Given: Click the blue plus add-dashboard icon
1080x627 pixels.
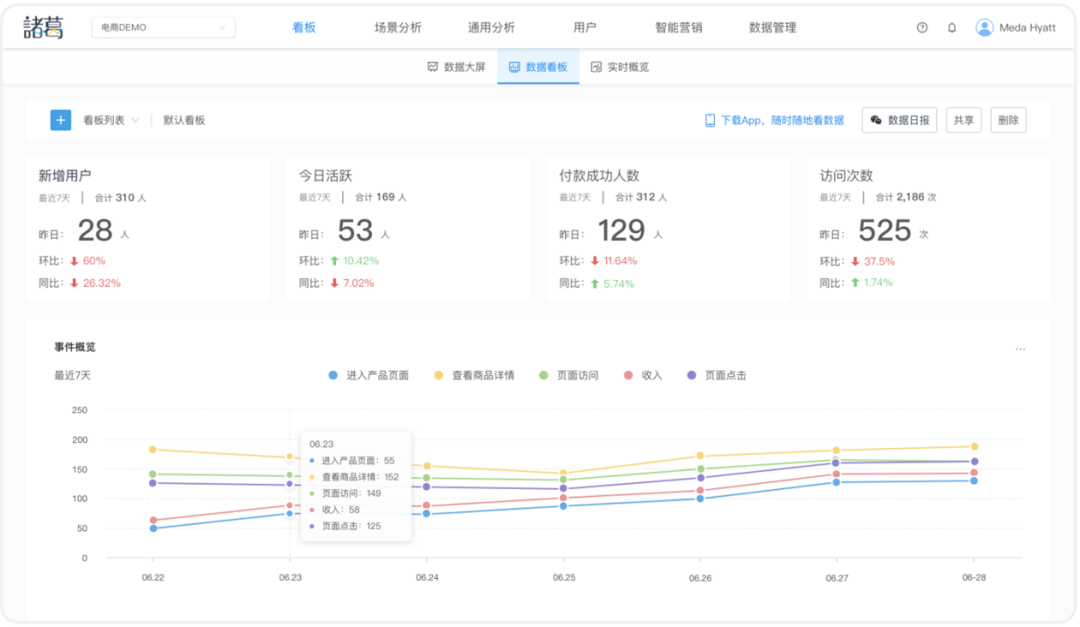Looking at the screenshot, I should pyautogui.click(x=61, y=120).
